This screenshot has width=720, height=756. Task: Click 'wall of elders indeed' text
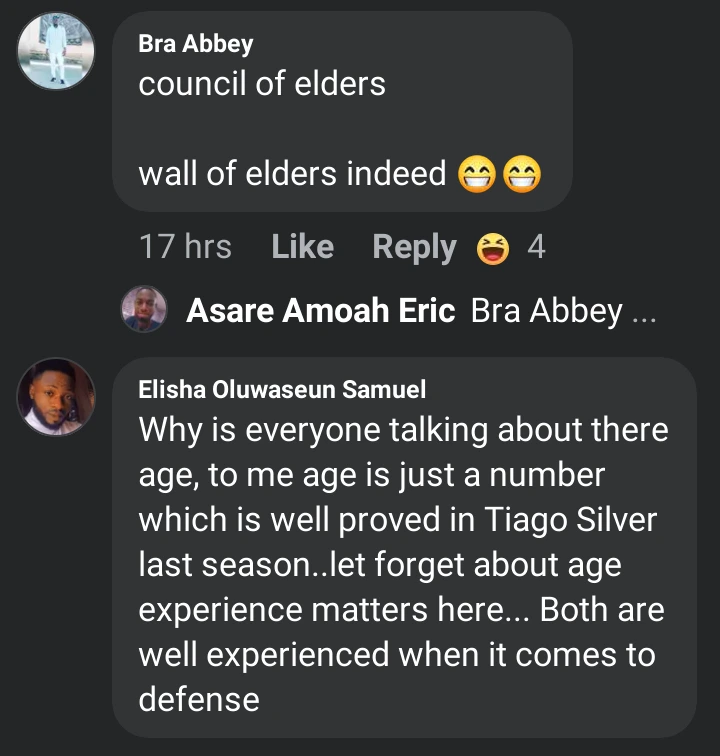292,174
